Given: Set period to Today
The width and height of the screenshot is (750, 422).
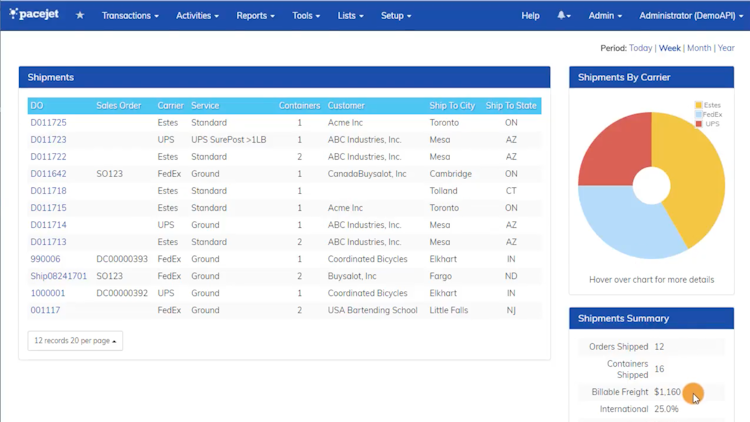Looking at the screenshot, I should (640, 48).
